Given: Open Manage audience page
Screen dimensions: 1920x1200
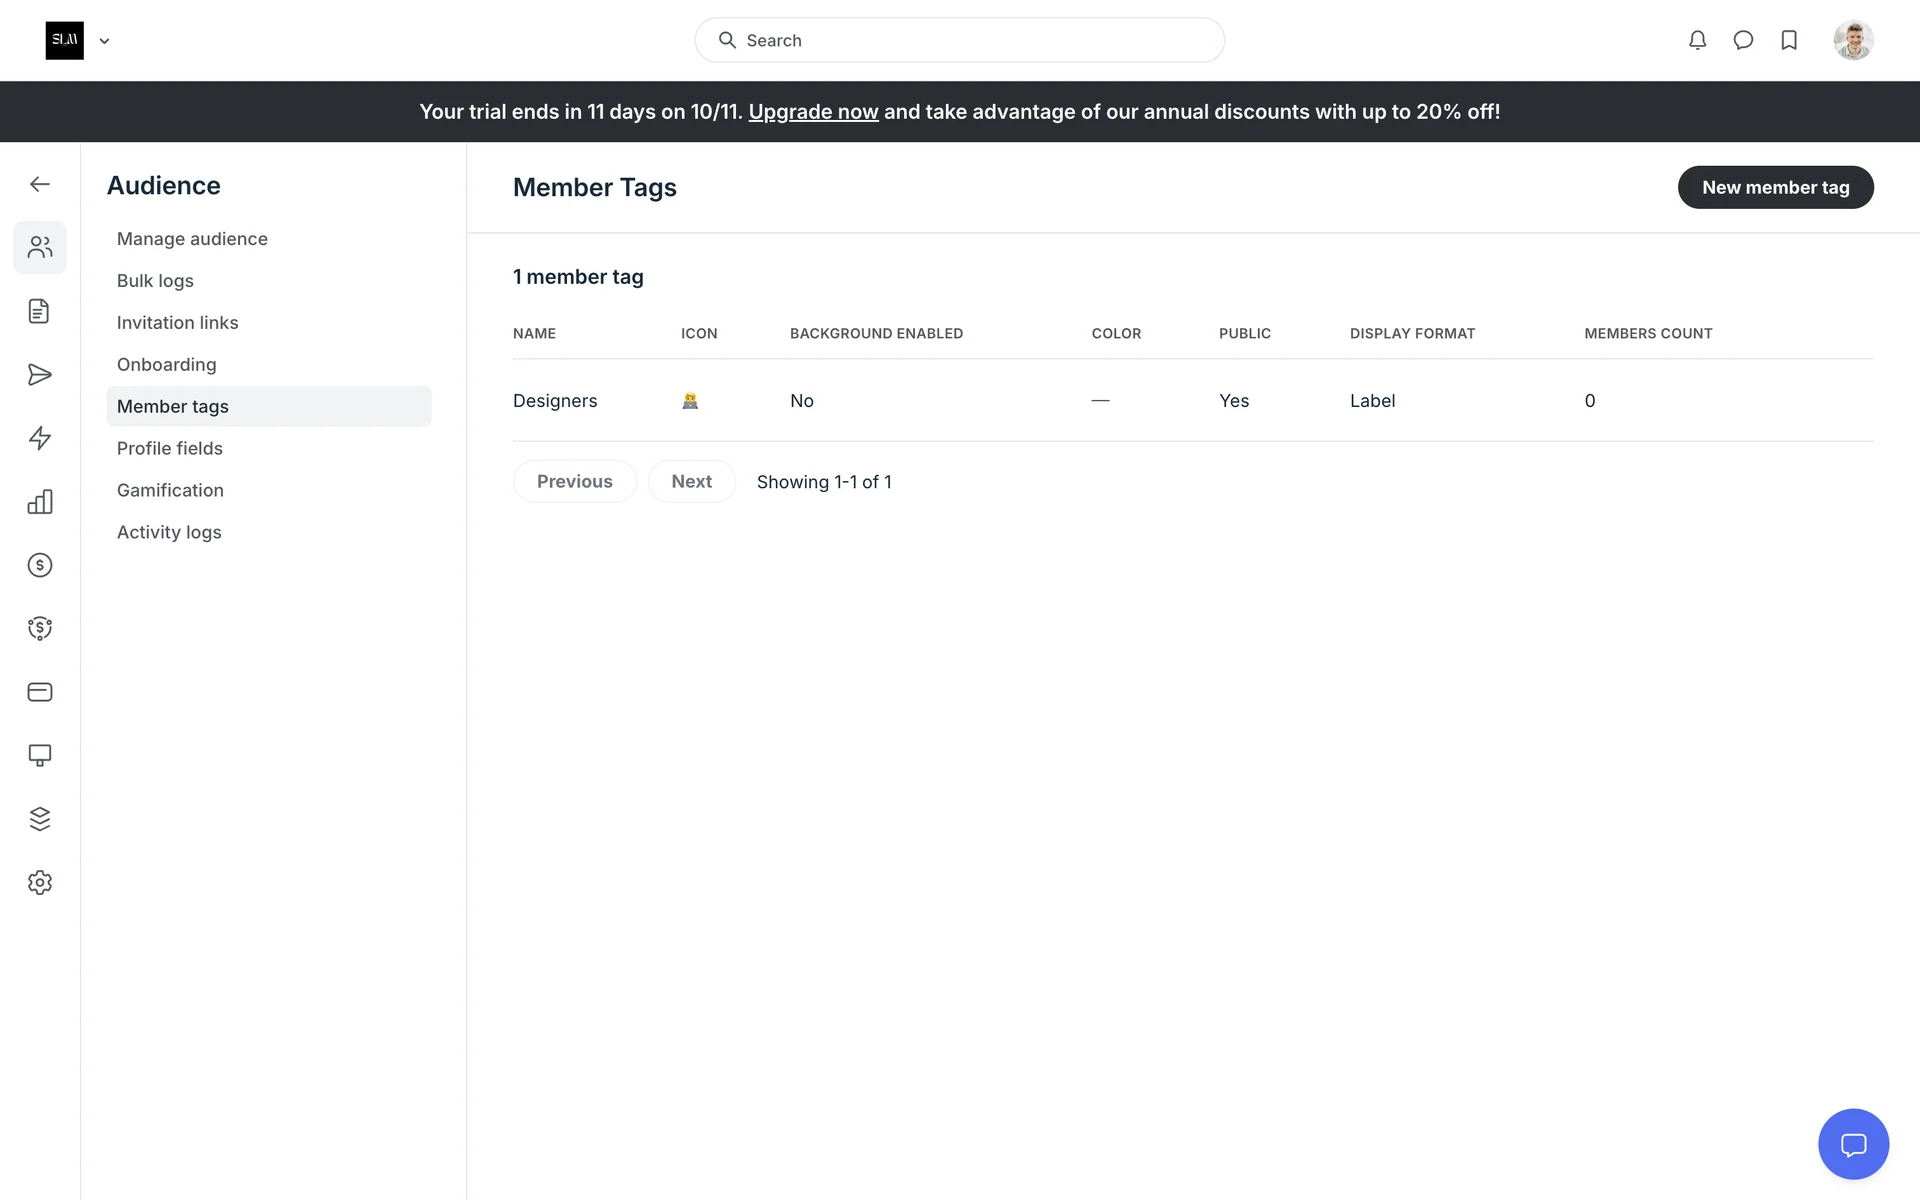Looking at the screenshot, I should [192, 239].
